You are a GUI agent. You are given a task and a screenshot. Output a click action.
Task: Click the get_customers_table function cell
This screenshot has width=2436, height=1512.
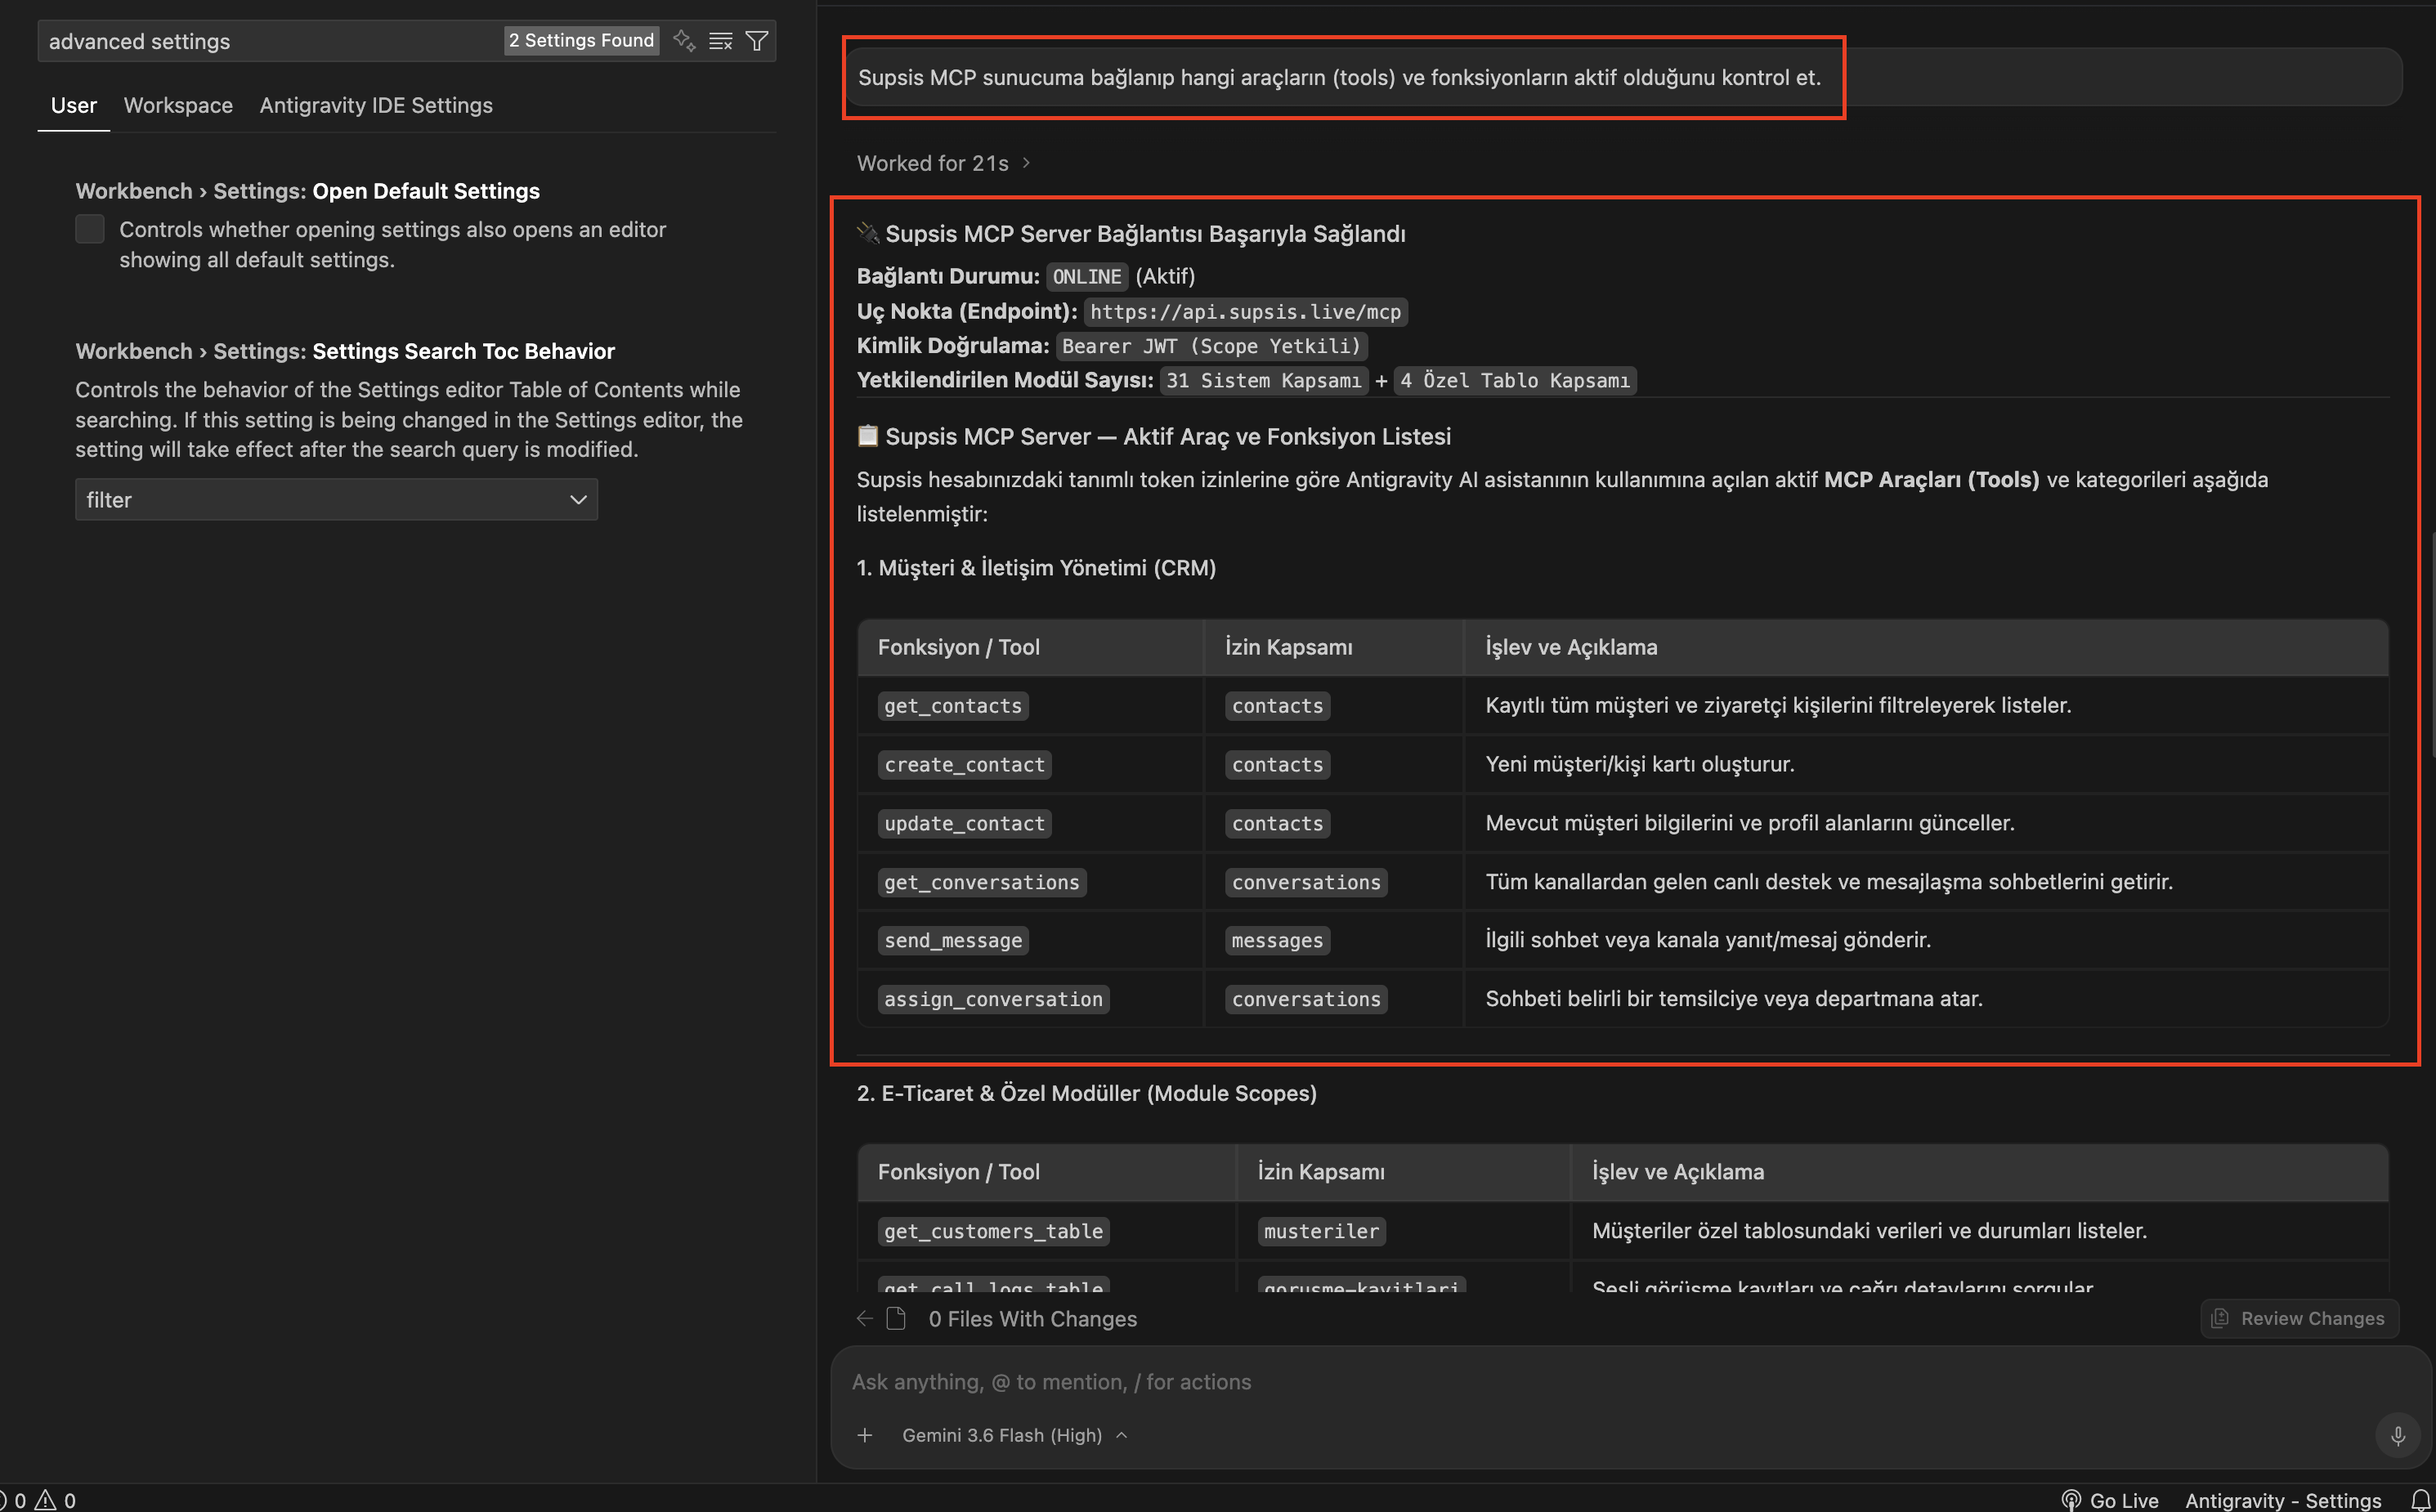pyautogui.click(x=993, y=1231)
